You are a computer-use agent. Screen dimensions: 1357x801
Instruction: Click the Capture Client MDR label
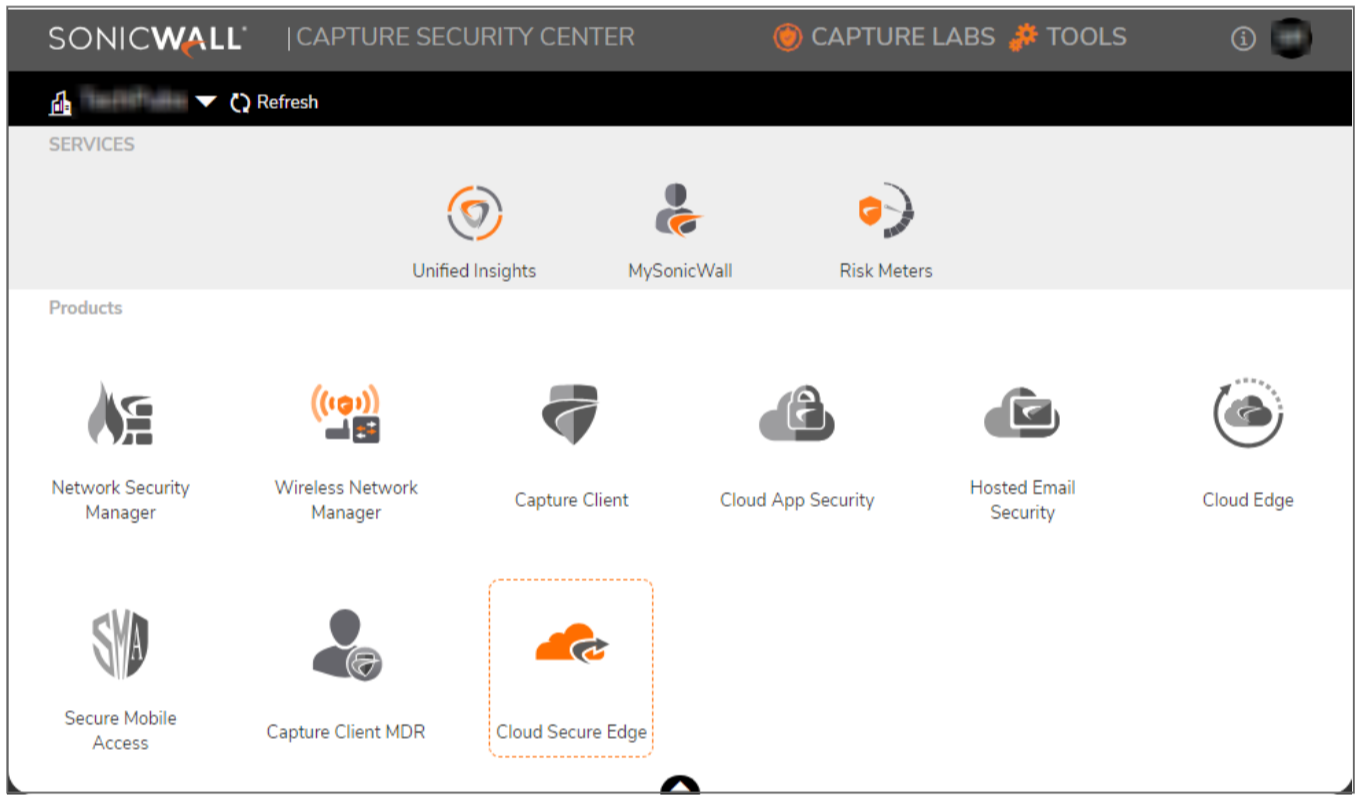click(346, 732)
